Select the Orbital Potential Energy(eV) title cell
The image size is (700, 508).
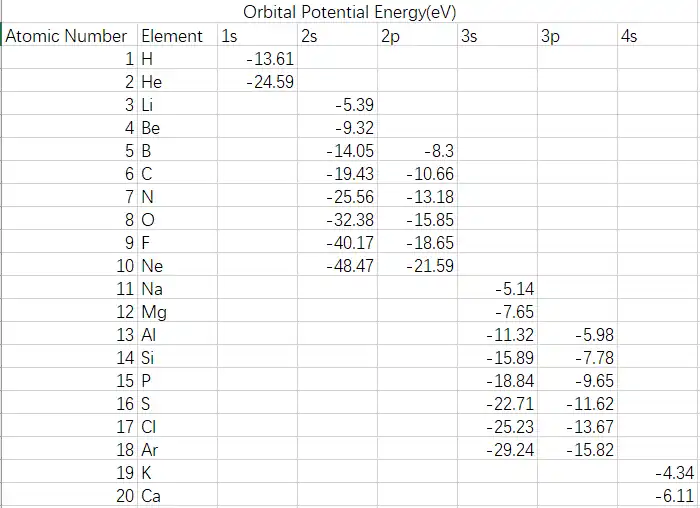point(349,13)
